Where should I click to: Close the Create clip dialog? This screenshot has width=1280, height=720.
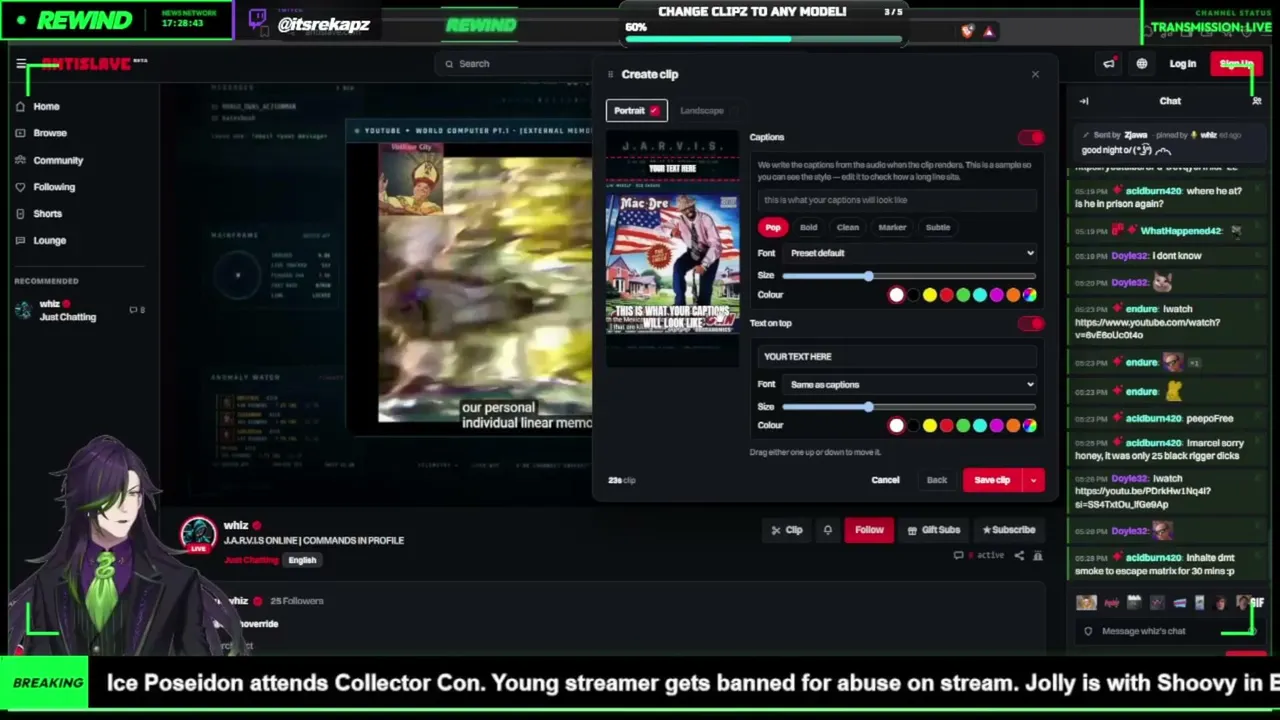[x=1035, y=74]
